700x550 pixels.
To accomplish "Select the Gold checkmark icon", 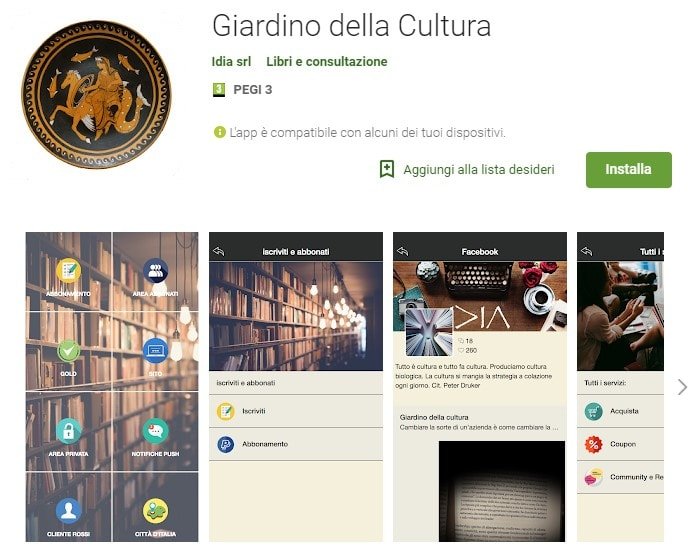I will pos(68,351).
